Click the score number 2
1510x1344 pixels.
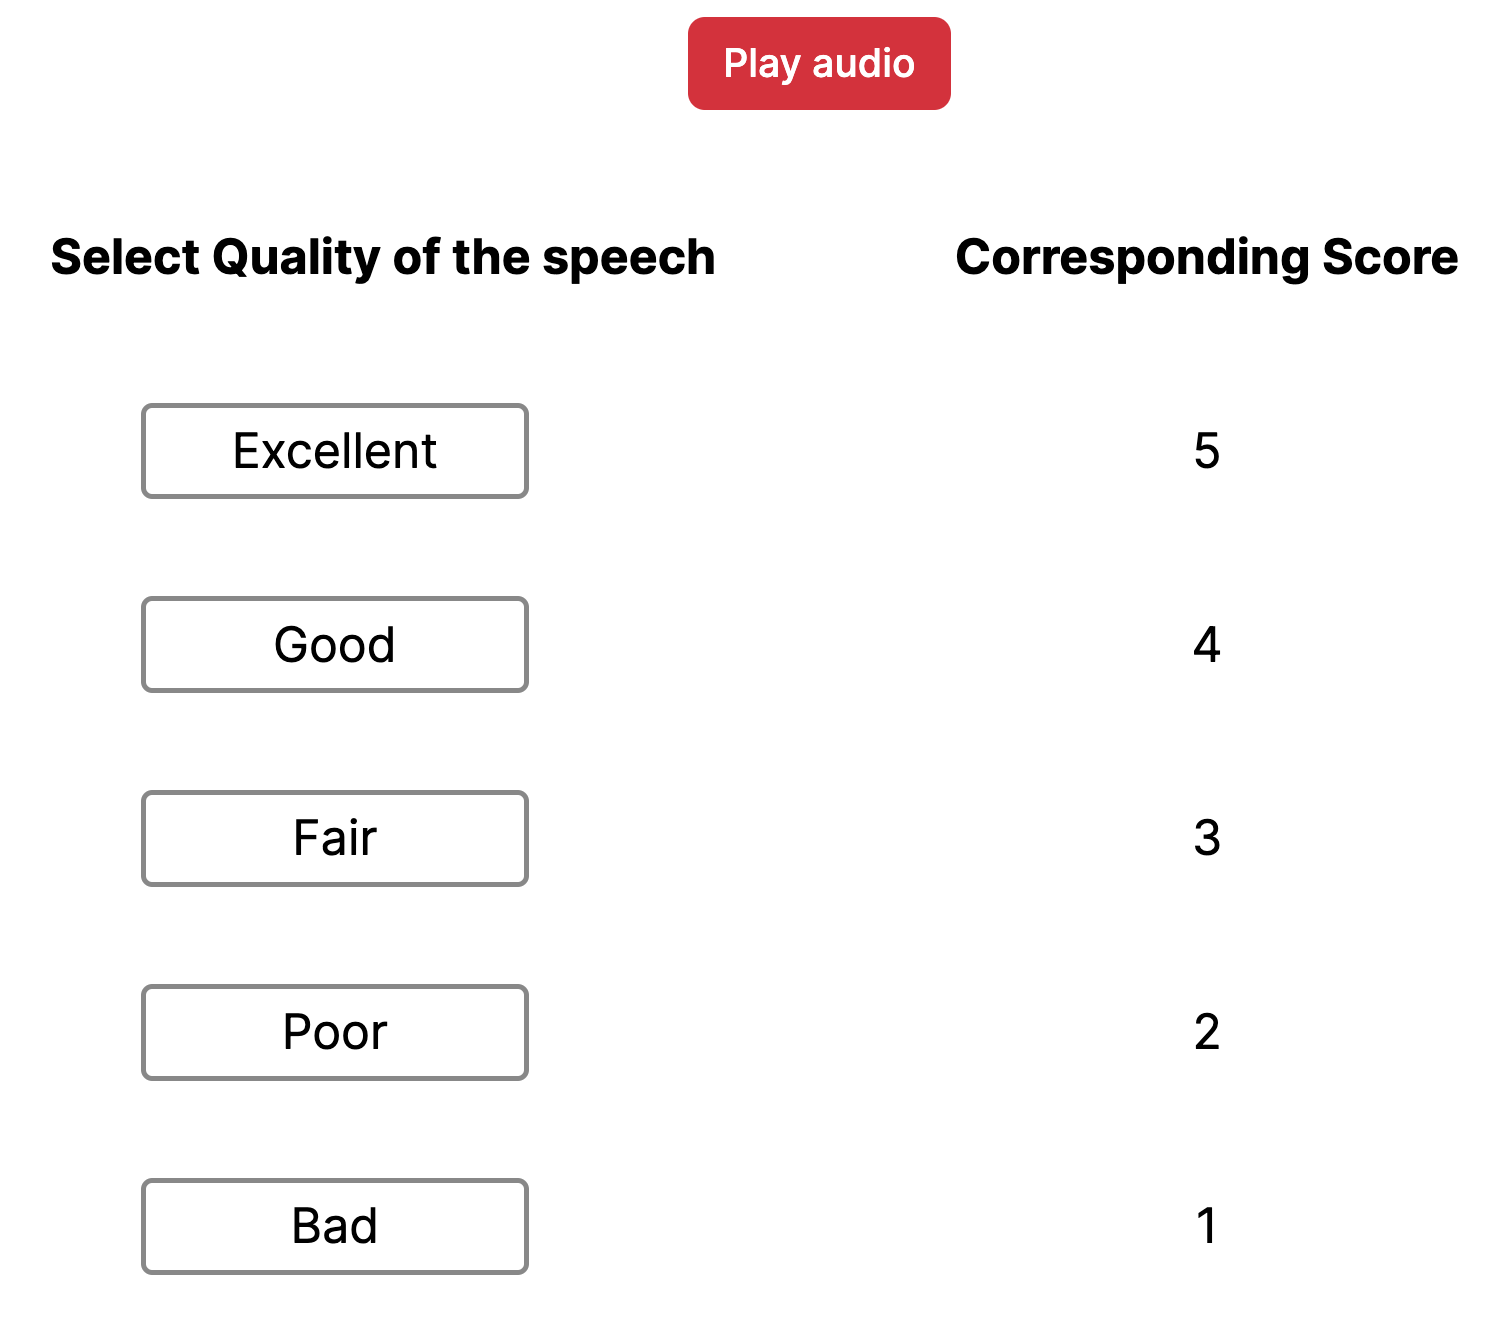pos(1206,1032)
